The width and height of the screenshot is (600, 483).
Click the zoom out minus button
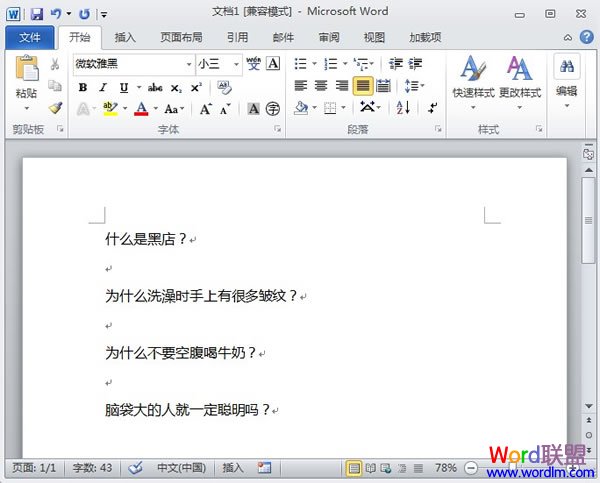(x=471, y=468)
